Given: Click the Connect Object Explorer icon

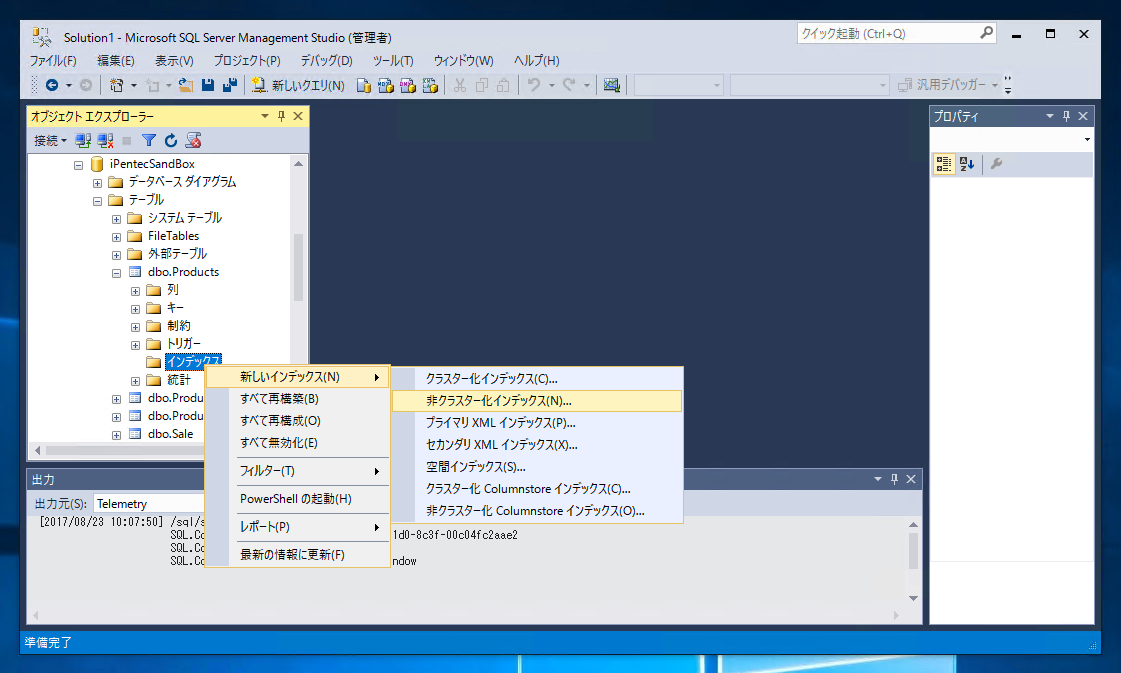Looking at the screenshot, I should tap(84, 141).
